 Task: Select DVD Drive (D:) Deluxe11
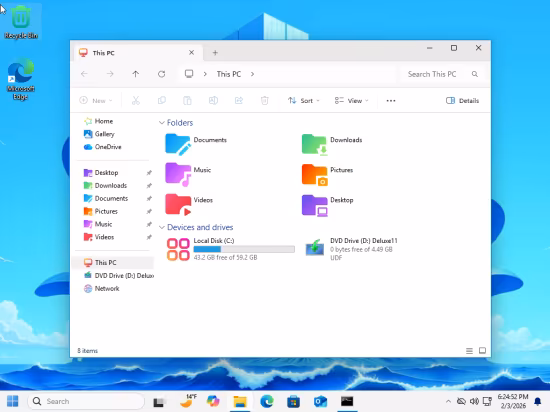pos(351,249)
